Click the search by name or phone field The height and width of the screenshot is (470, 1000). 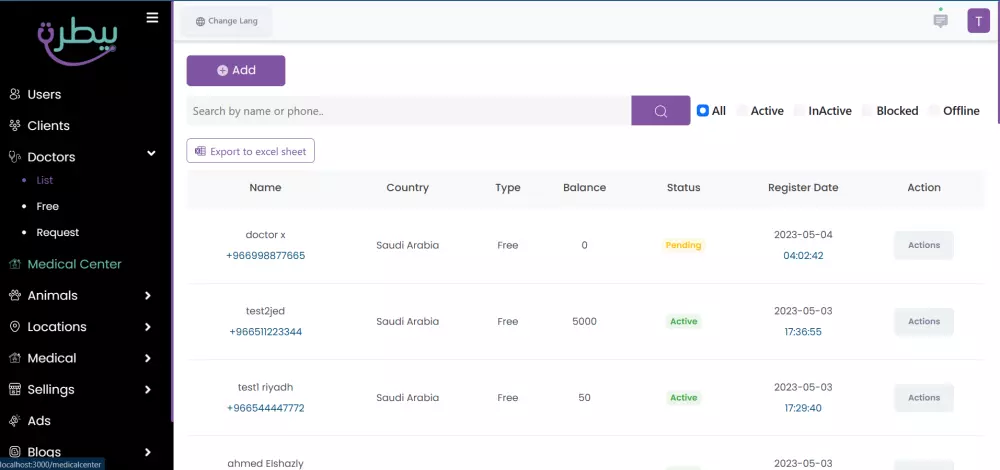(408, 111)
